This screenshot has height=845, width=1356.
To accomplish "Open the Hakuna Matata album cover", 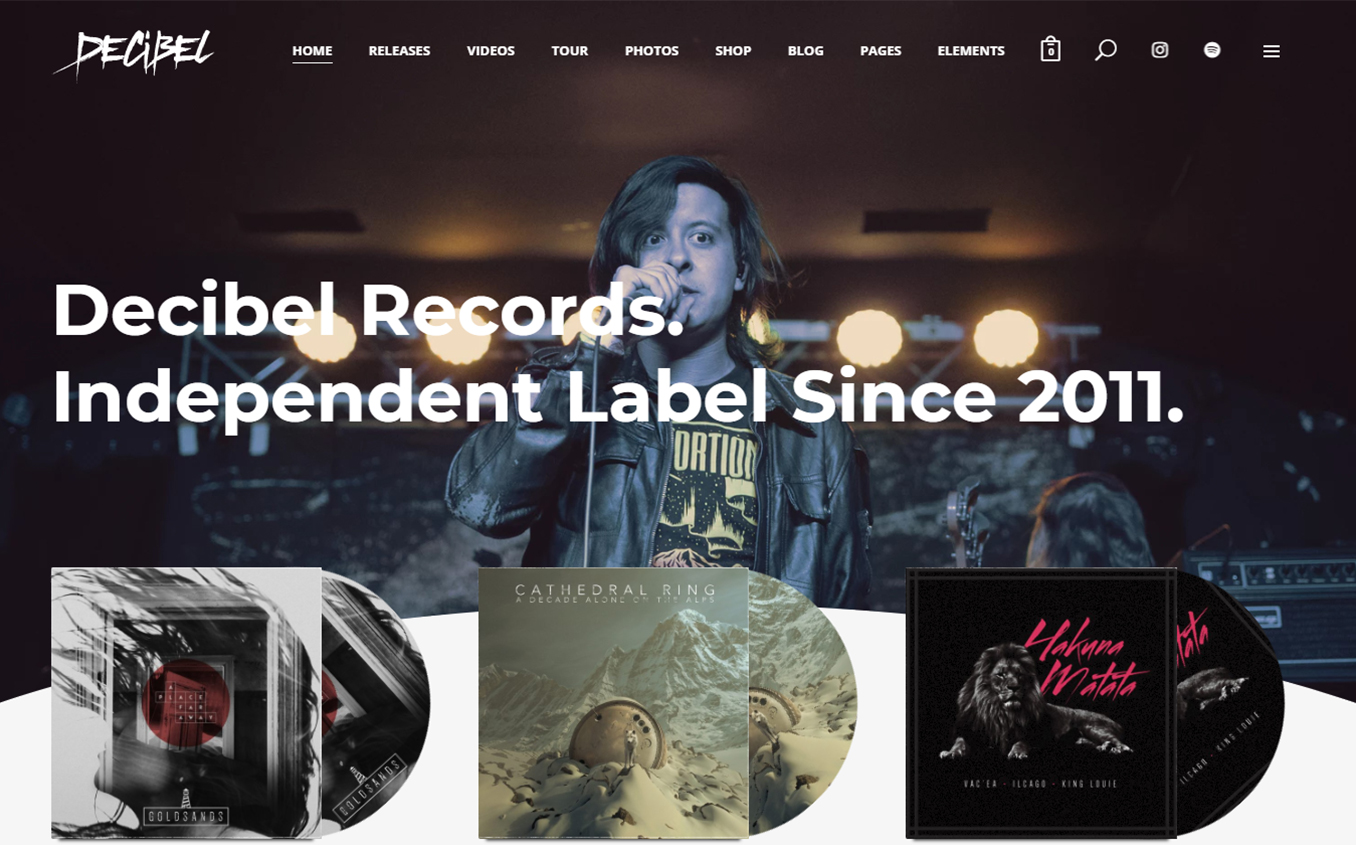I will pyautogui.click(x=1041, y=703).
